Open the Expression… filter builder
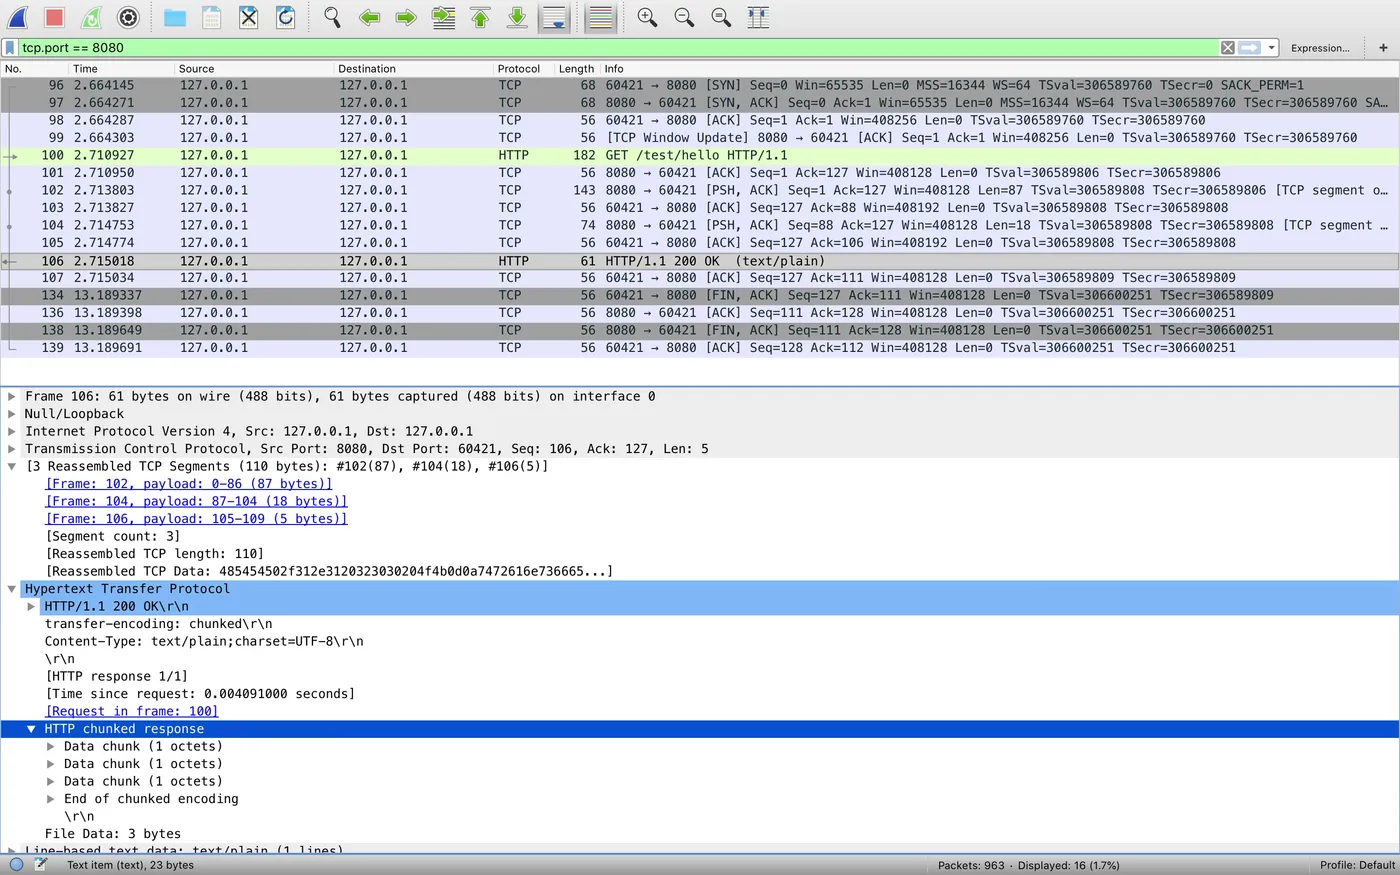Viewport: 1400px width, 875px height. click(x=1319, y=48)
